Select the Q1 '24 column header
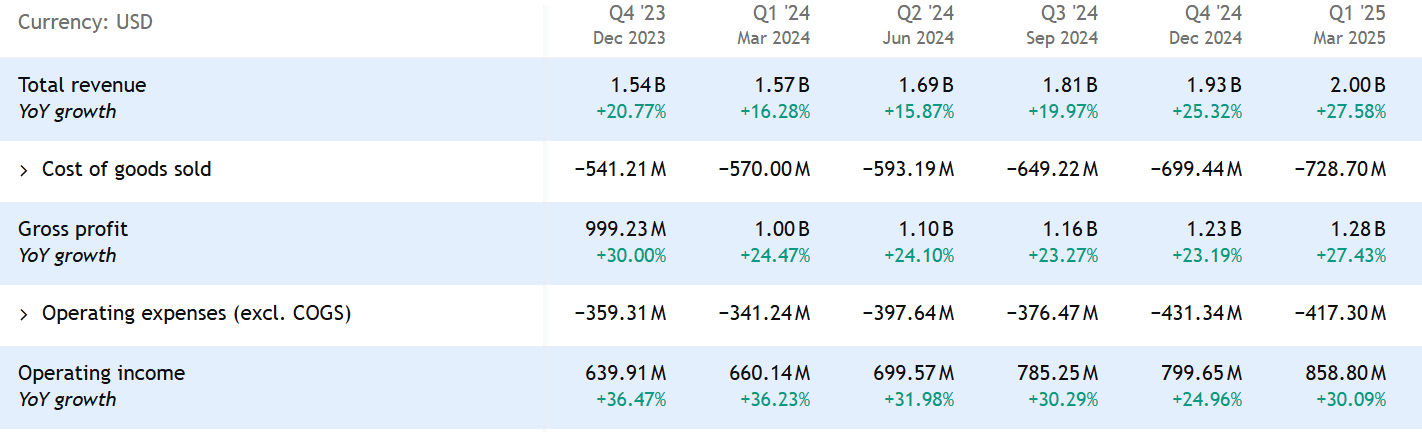 coord(774,25)
